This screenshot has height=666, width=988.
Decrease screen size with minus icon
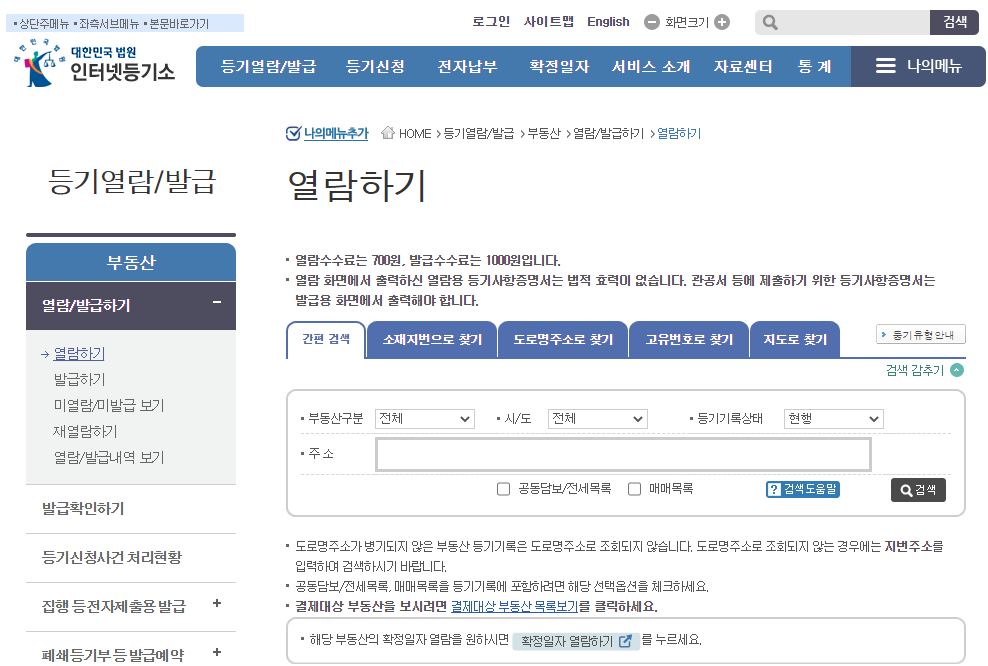652,22
